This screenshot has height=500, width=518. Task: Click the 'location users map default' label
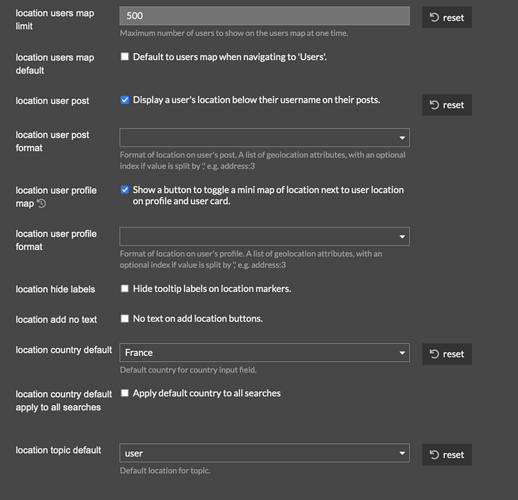pyautogui.click(x=55, y=64)
